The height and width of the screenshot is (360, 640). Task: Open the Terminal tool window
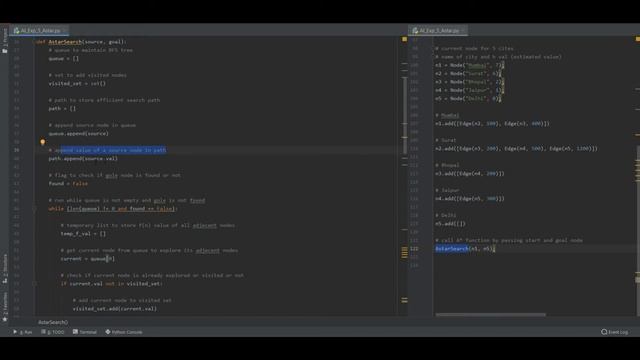coord(84,332)
